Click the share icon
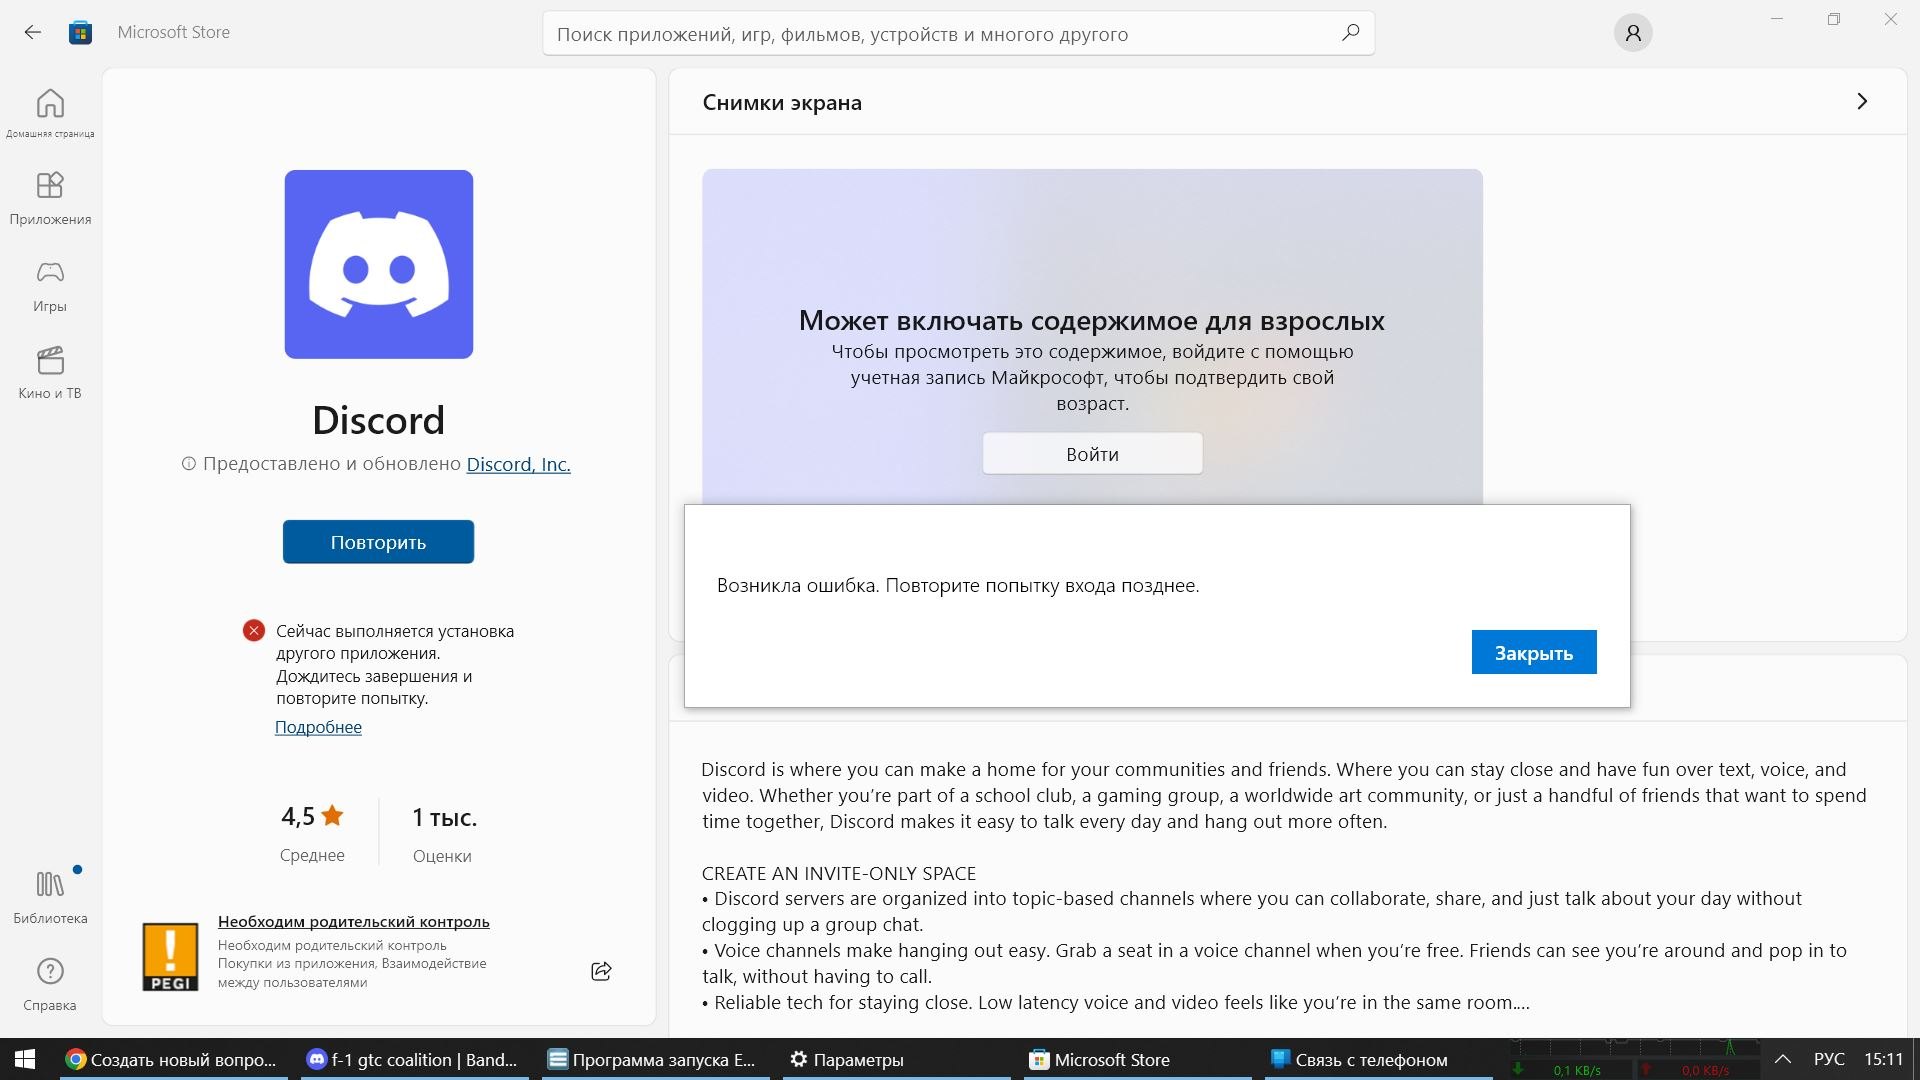 coord(601,971)
